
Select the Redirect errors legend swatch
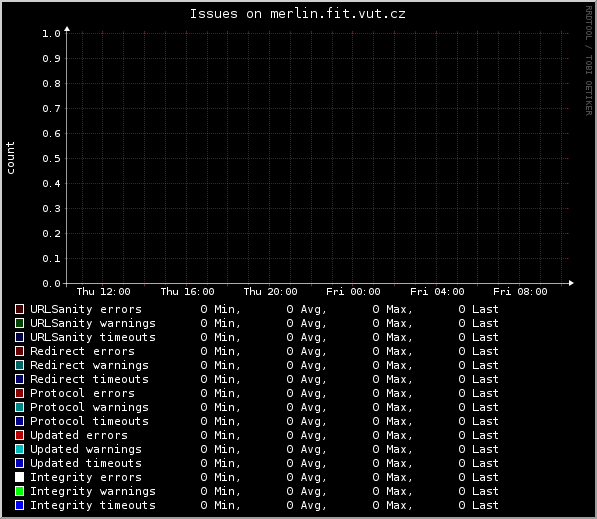pyautogui.click(x=19, y=351)
